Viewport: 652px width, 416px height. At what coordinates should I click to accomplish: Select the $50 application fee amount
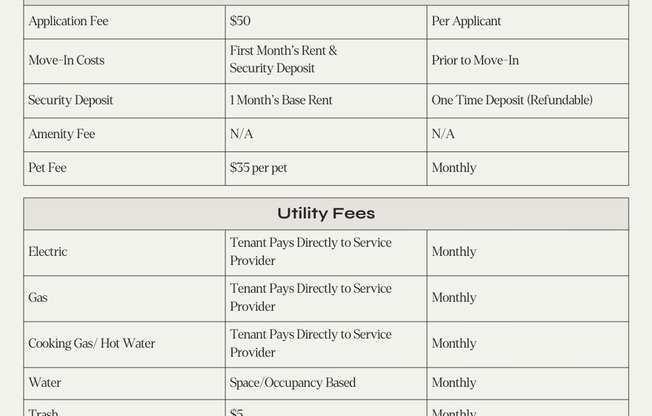[x=240, y=21]
